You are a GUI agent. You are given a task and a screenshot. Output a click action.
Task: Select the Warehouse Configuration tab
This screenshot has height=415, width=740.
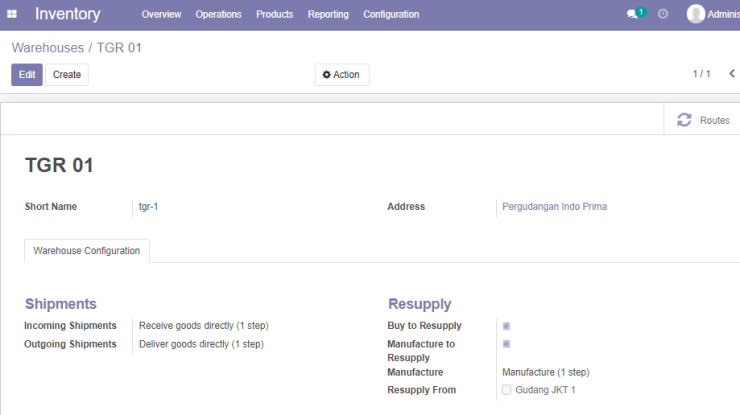point(87,251)
